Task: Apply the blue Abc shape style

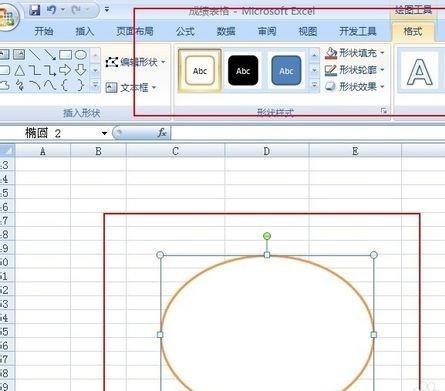Action: (286, 71)
